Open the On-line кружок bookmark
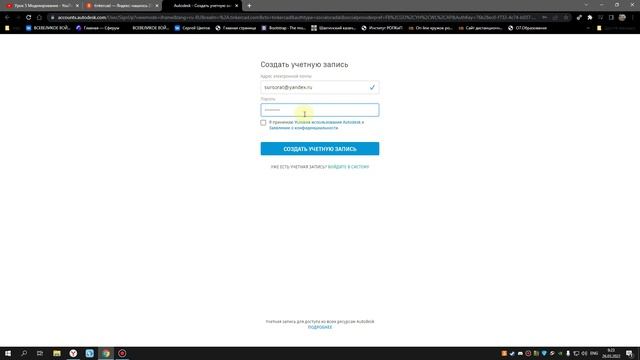640x360 pixels. pyautogui.click(x=431, y=28)
